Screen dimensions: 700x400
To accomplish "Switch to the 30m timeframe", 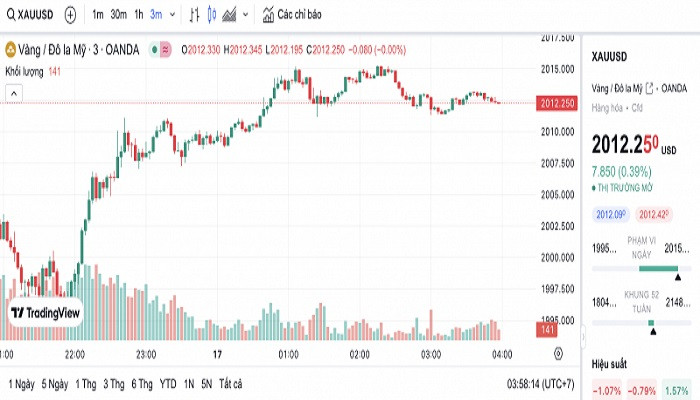I will tap(118, 15).
